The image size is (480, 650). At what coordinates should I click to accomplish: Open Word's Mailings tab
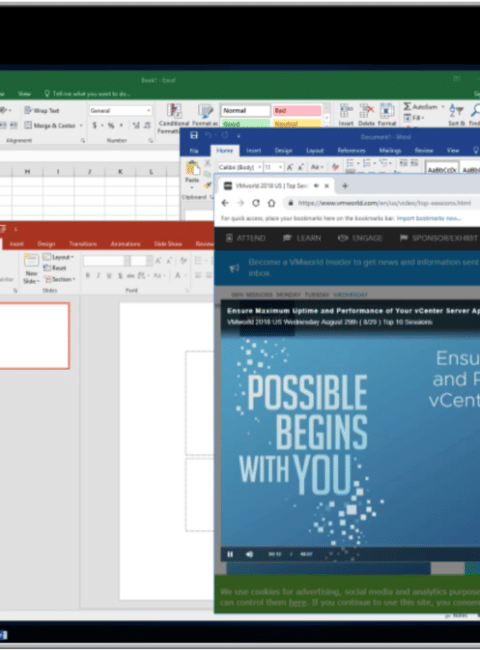[x=390, y=150]
